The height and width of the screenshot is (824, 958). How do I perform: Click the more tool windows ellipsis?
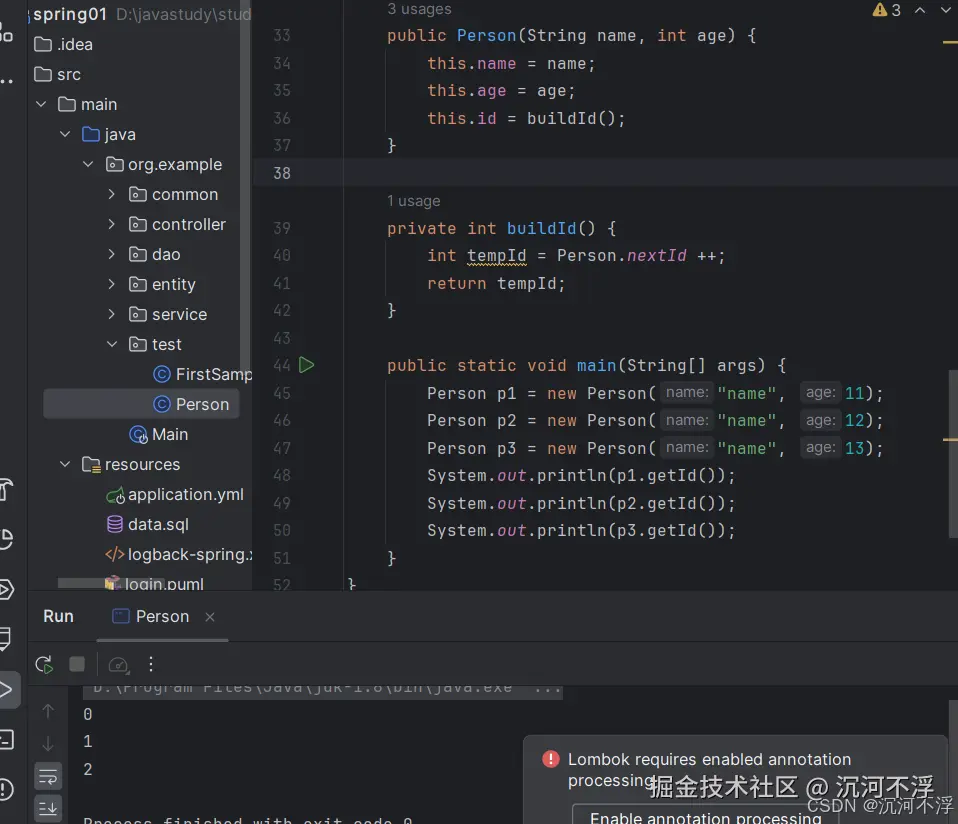pos(6,81)
